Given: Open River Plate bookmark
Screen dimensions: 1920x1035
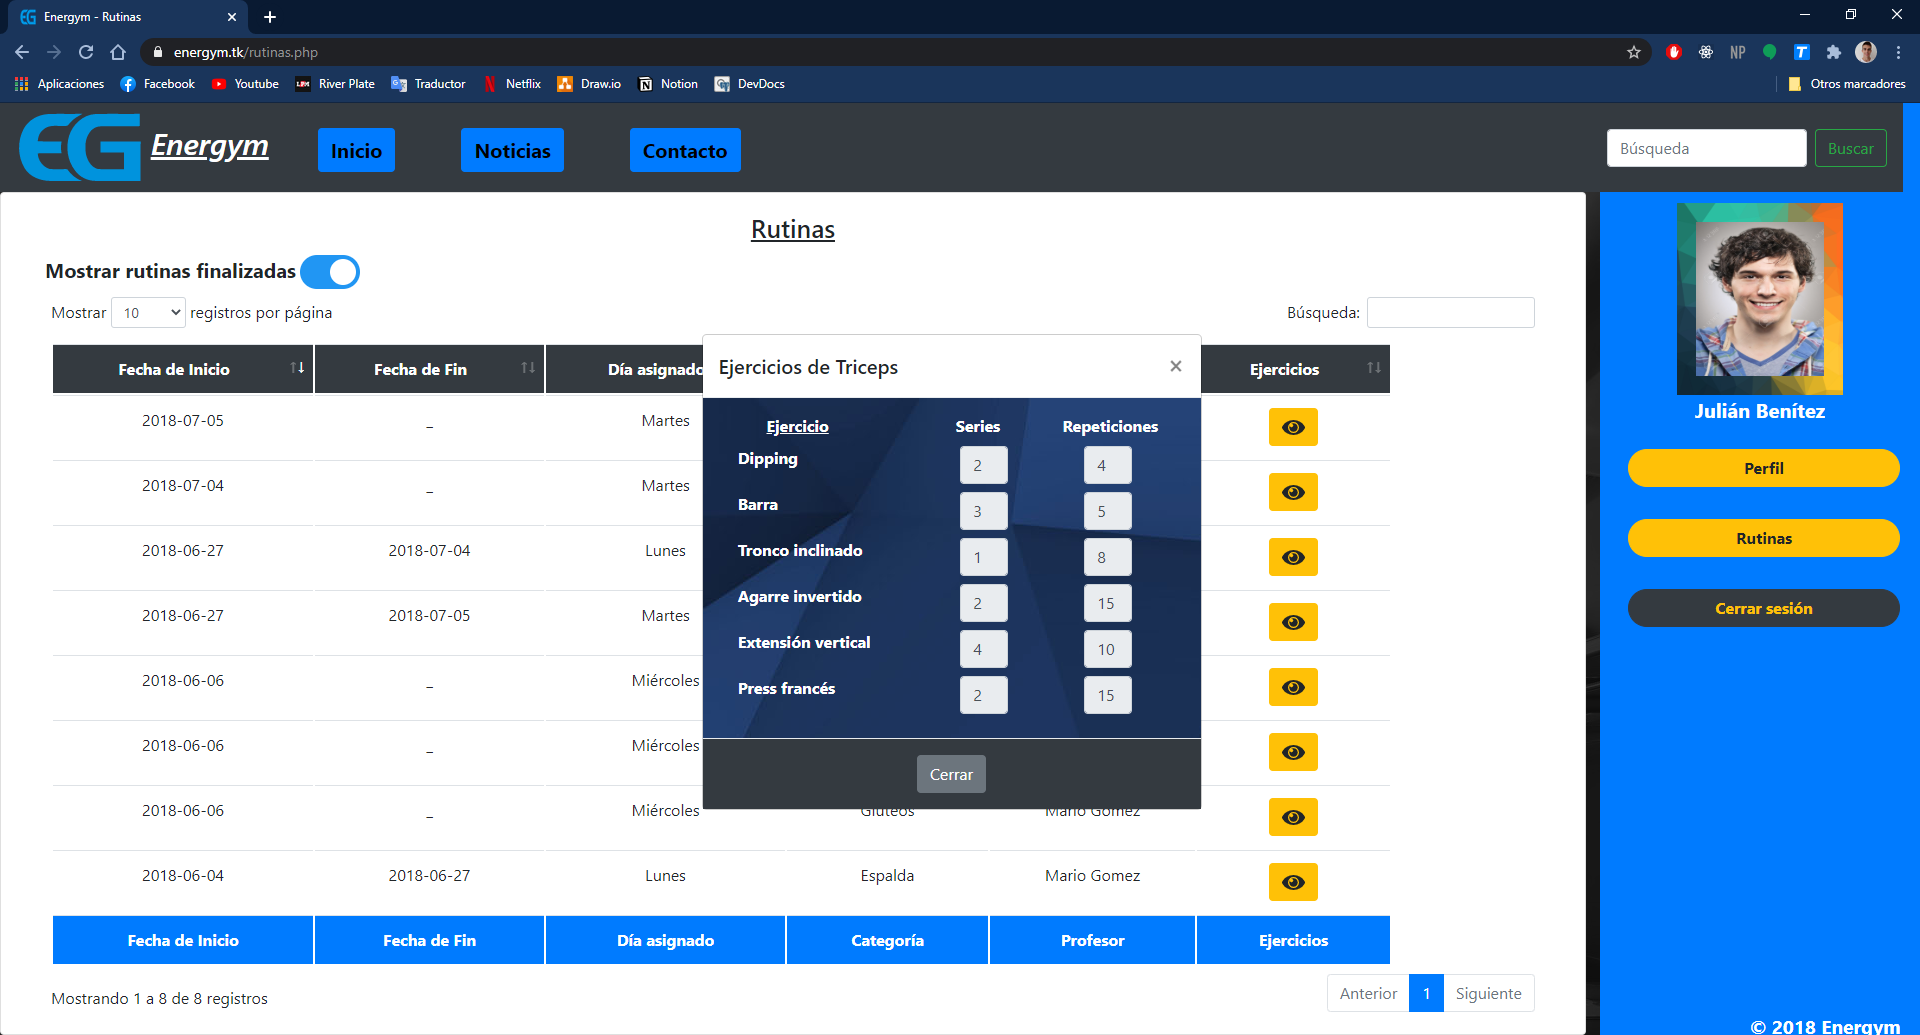Looking at the screenshot, I should (x=335, y=84).
